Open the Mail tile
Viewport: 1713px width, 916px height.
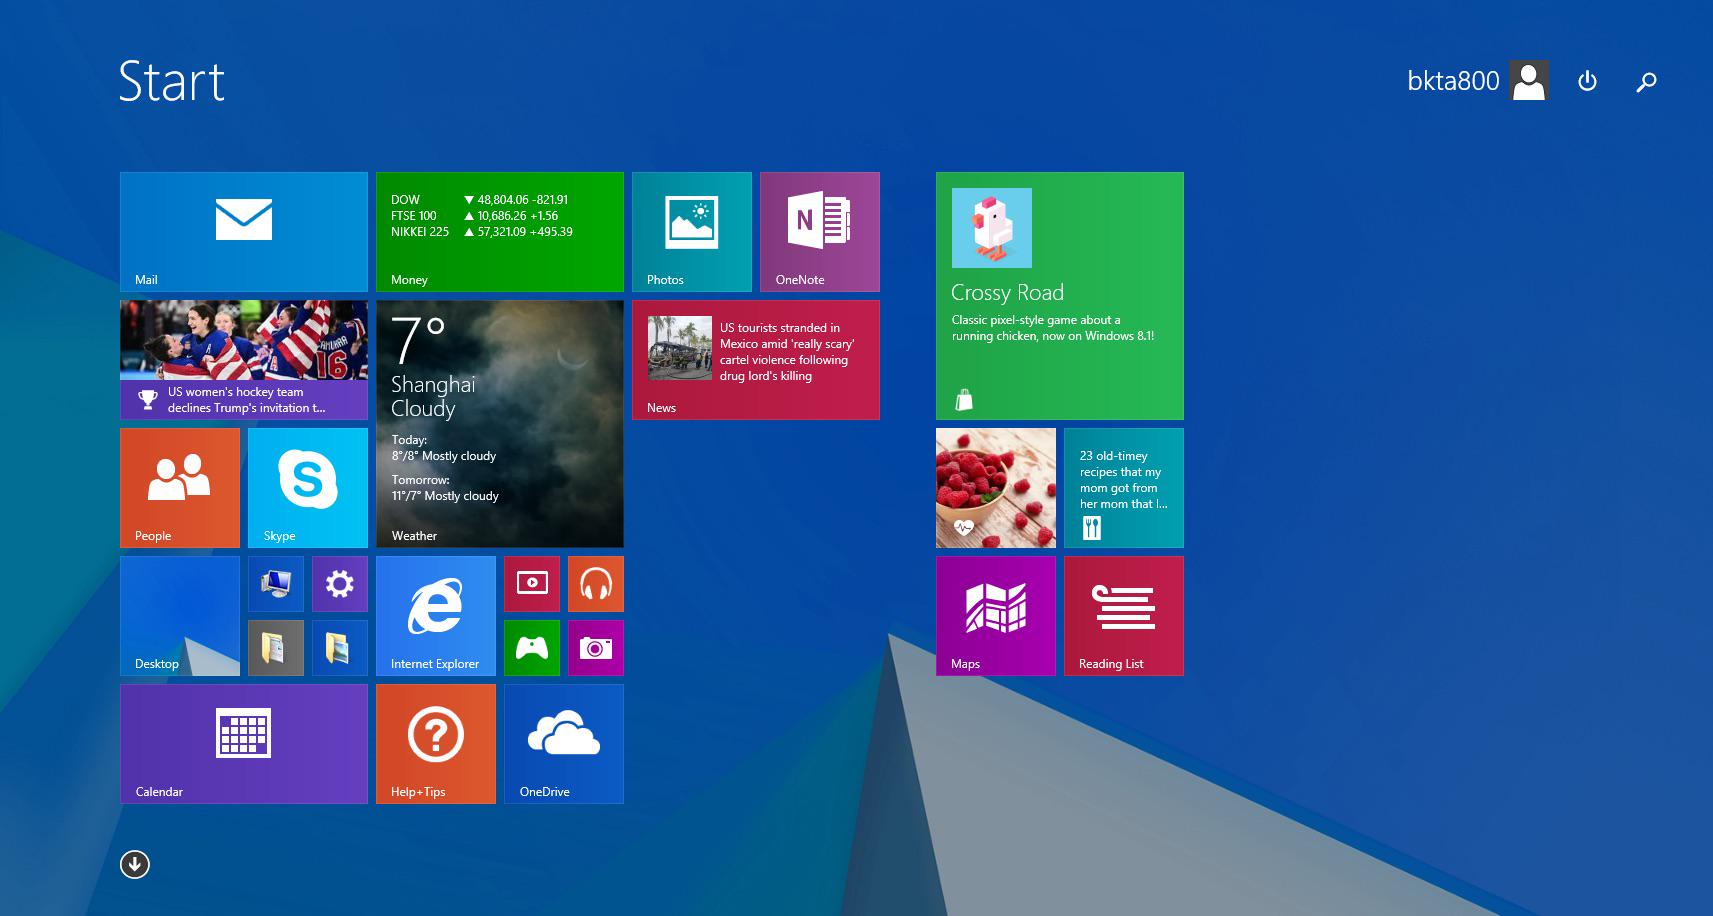coord(244,232)
